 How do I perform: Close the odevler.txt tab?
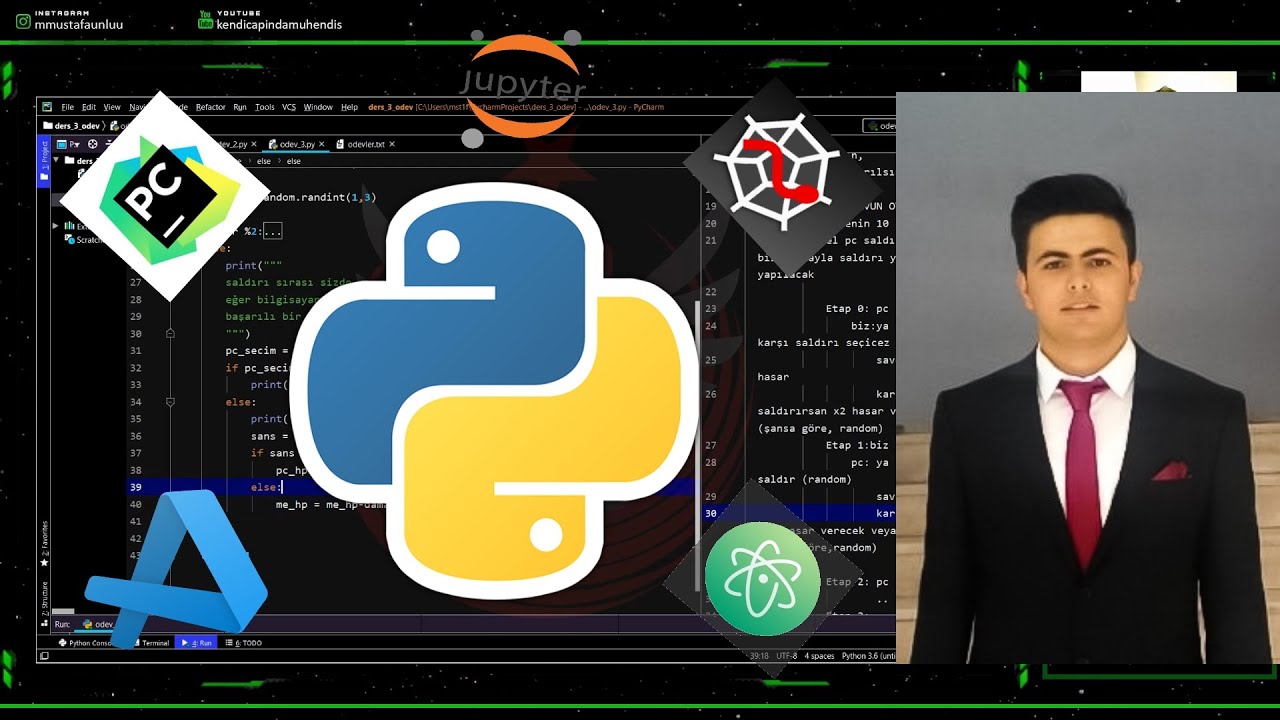392,144
